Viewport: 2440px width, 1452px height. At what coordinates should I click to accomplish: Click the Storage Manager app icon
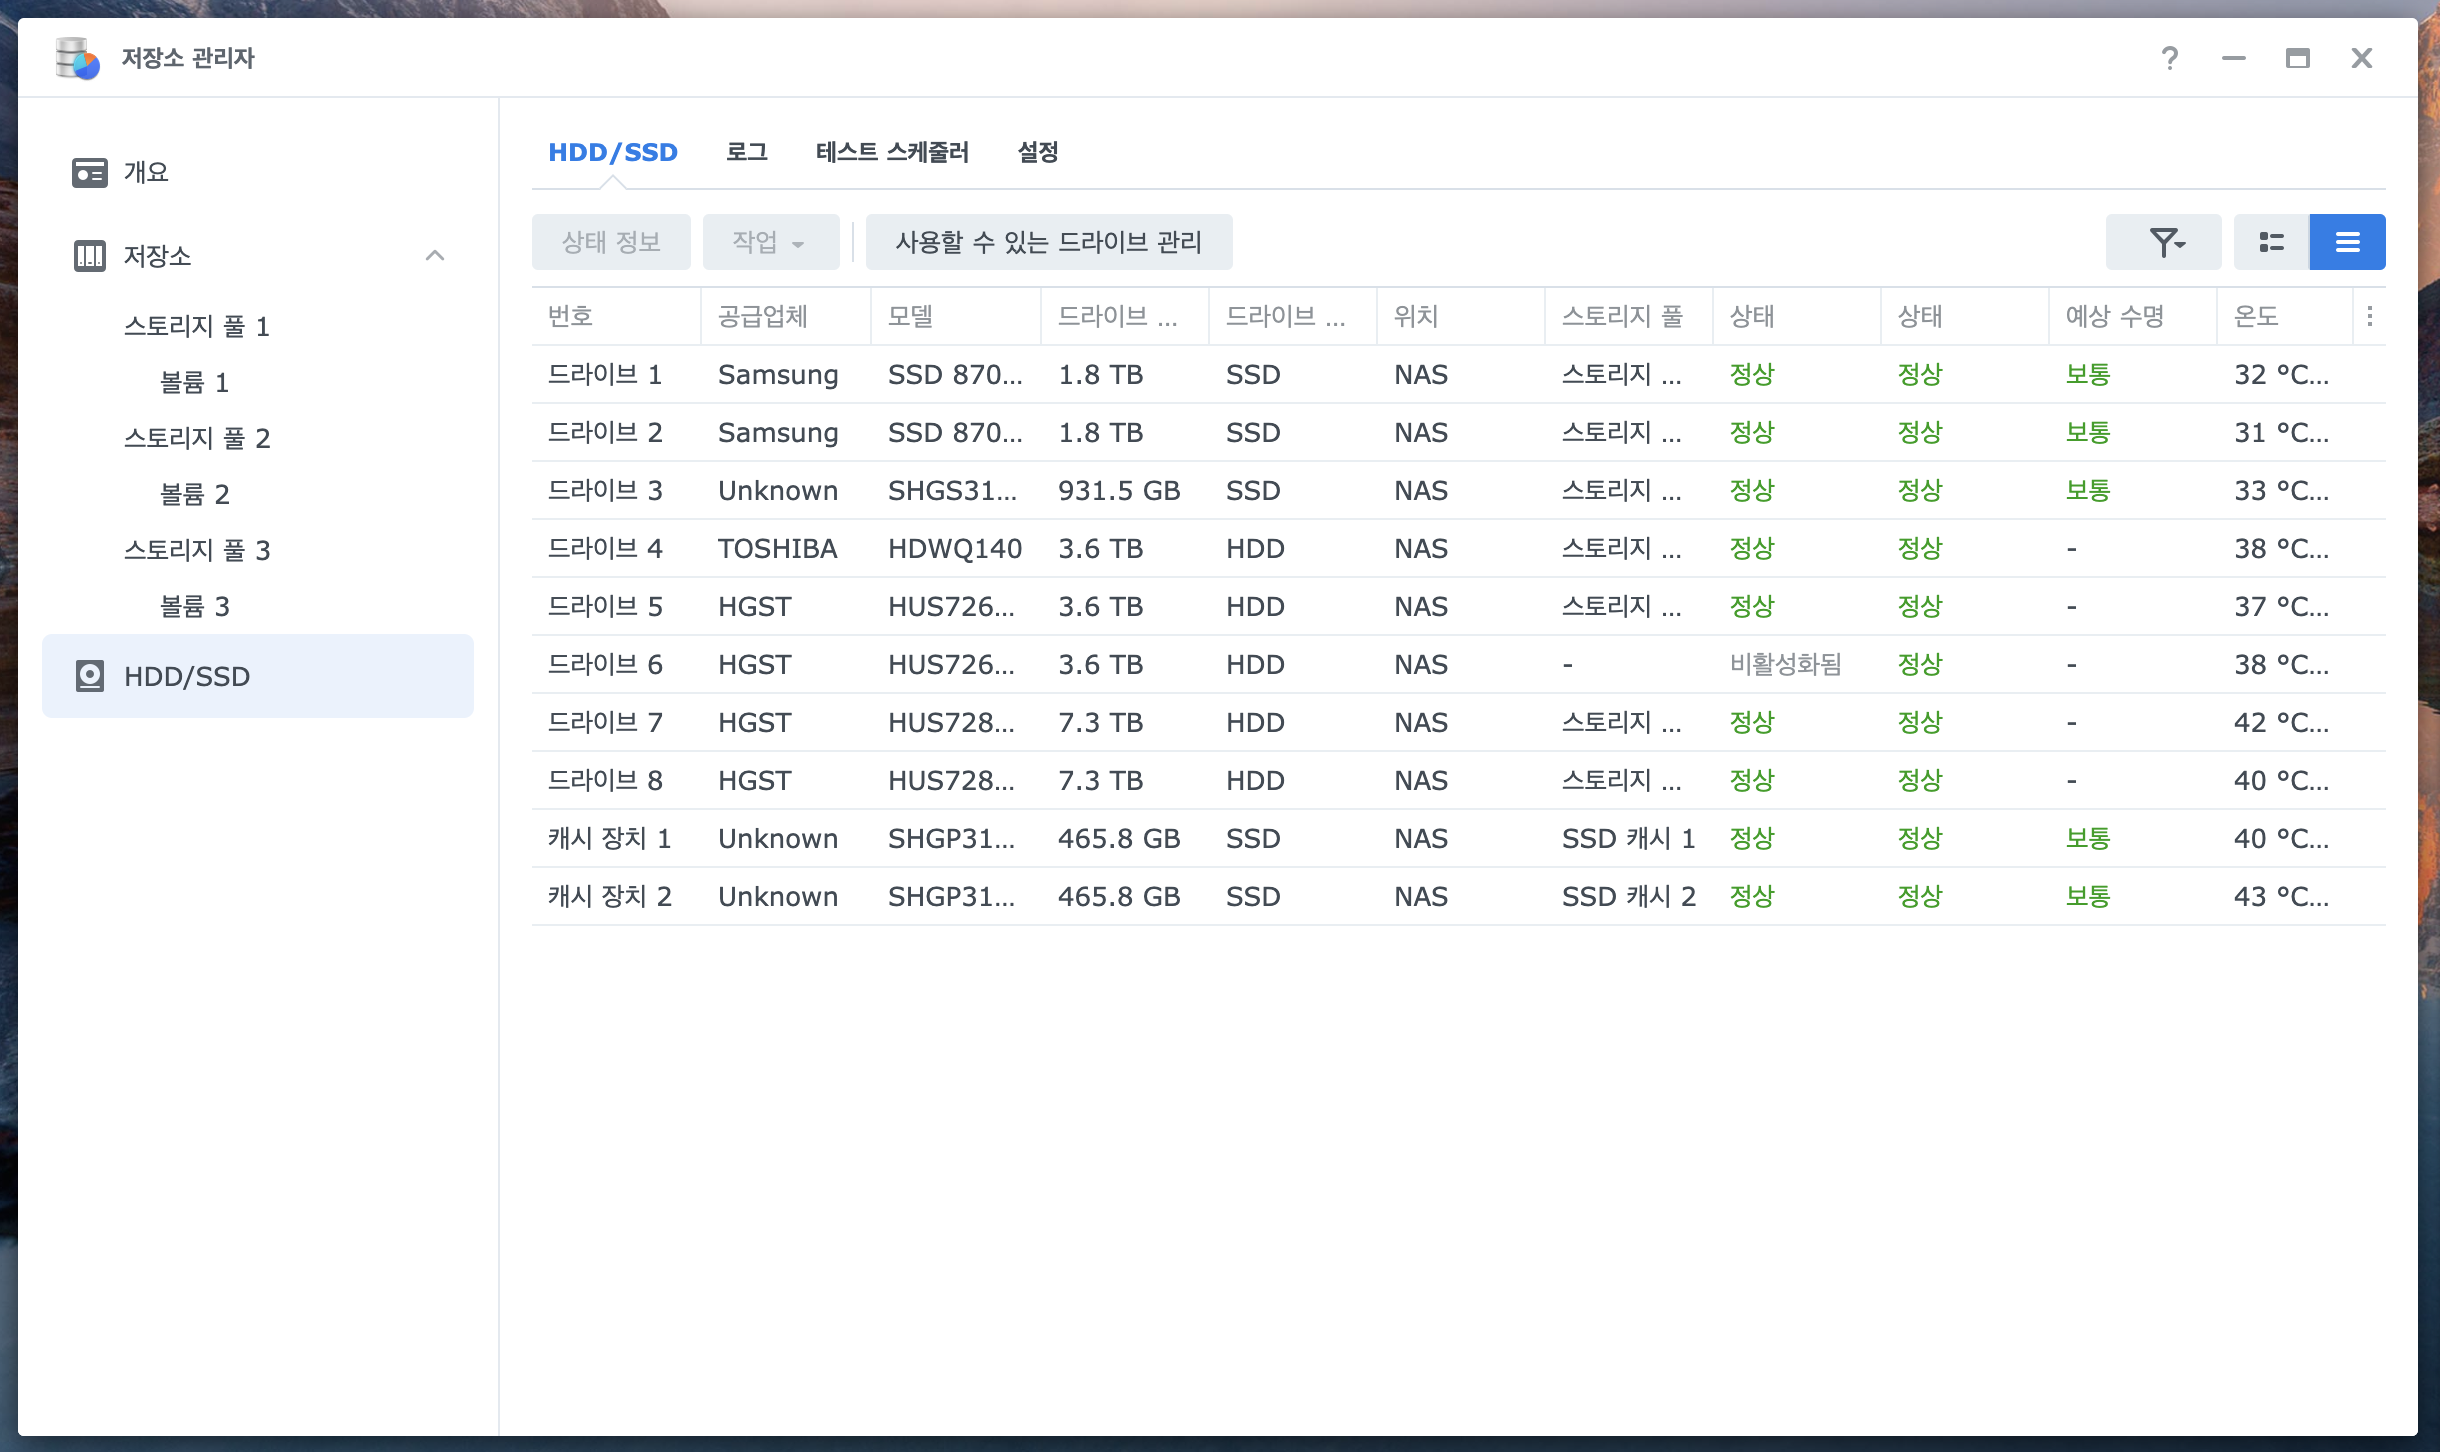[x=77, y=58]
